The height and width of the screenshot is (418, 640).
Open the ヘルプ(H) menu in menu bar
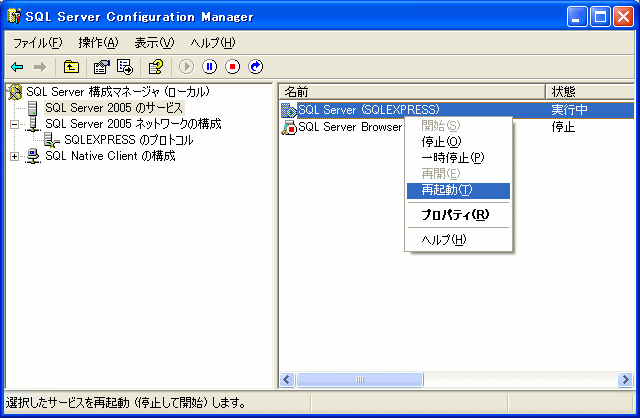[213, 43]
